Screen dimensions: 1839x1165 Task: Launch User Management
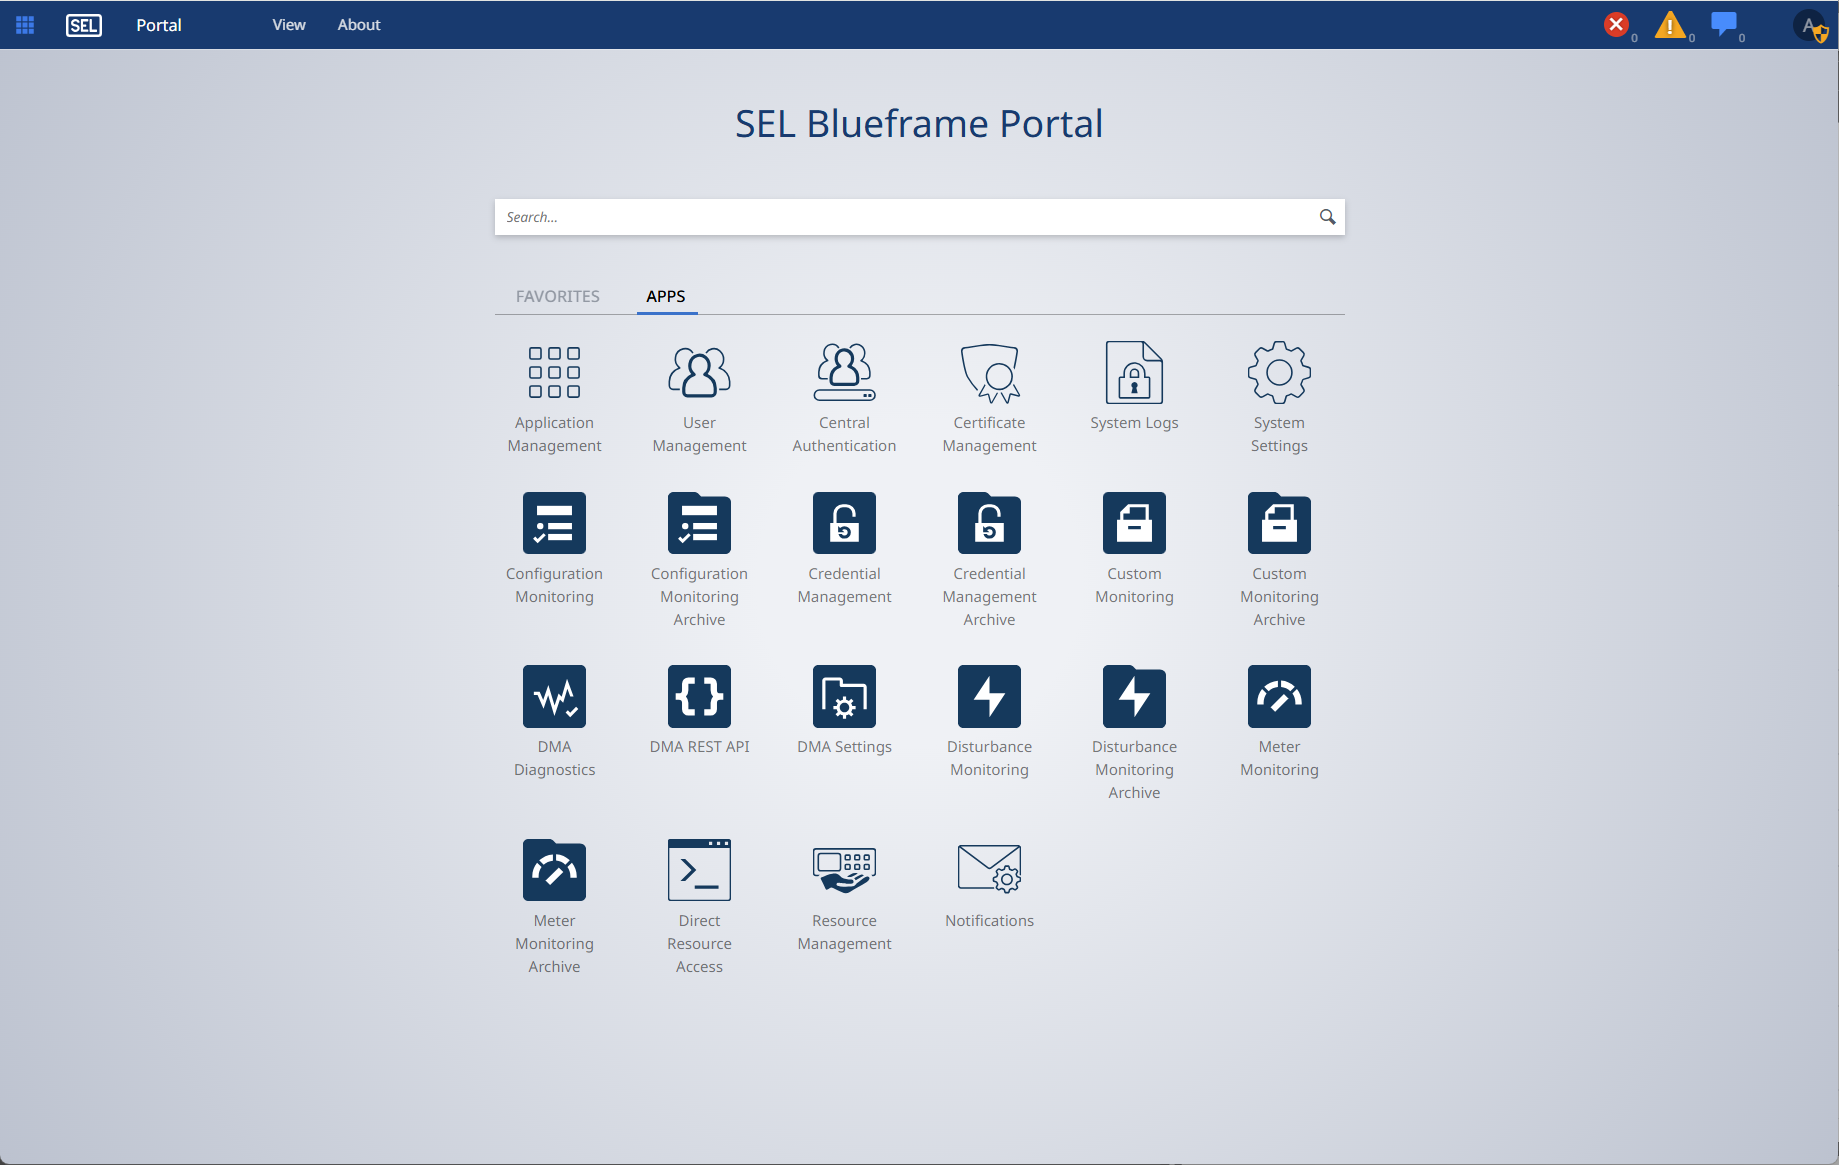tap(699, 372)
